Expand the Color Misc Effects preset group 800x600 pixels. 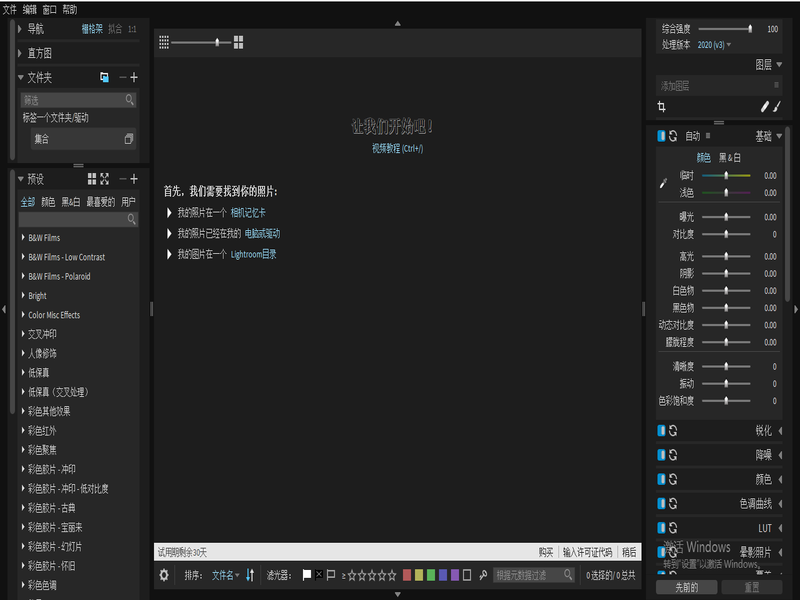click(x=23, y=314)
